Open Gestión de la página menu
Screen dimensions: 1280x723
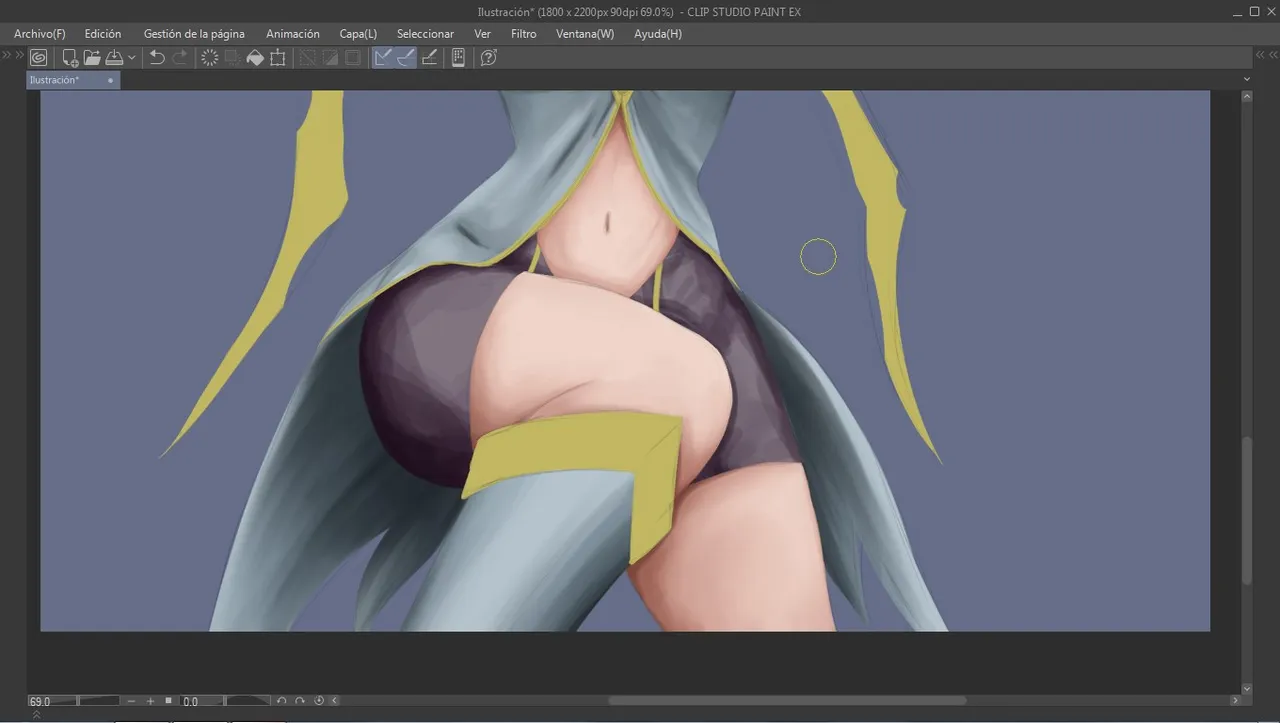(194, 34)
